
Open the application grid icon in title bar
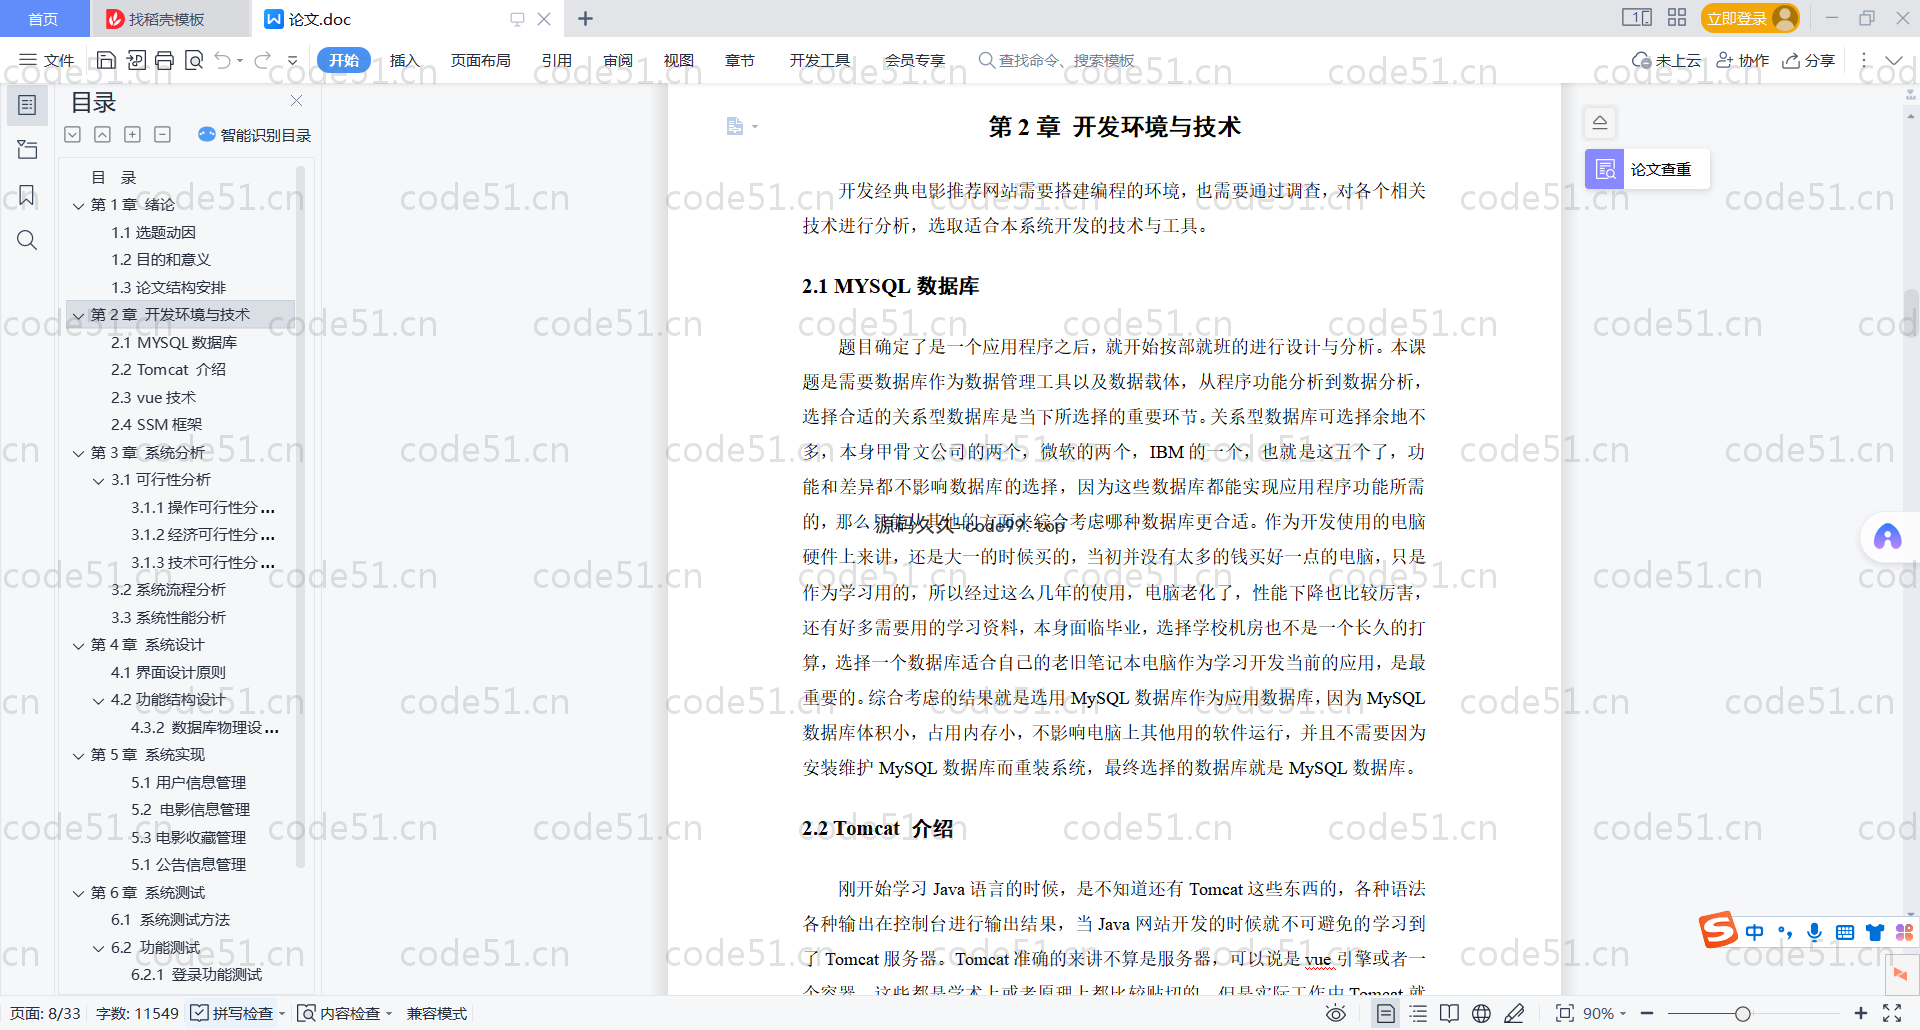point(1677,18)
